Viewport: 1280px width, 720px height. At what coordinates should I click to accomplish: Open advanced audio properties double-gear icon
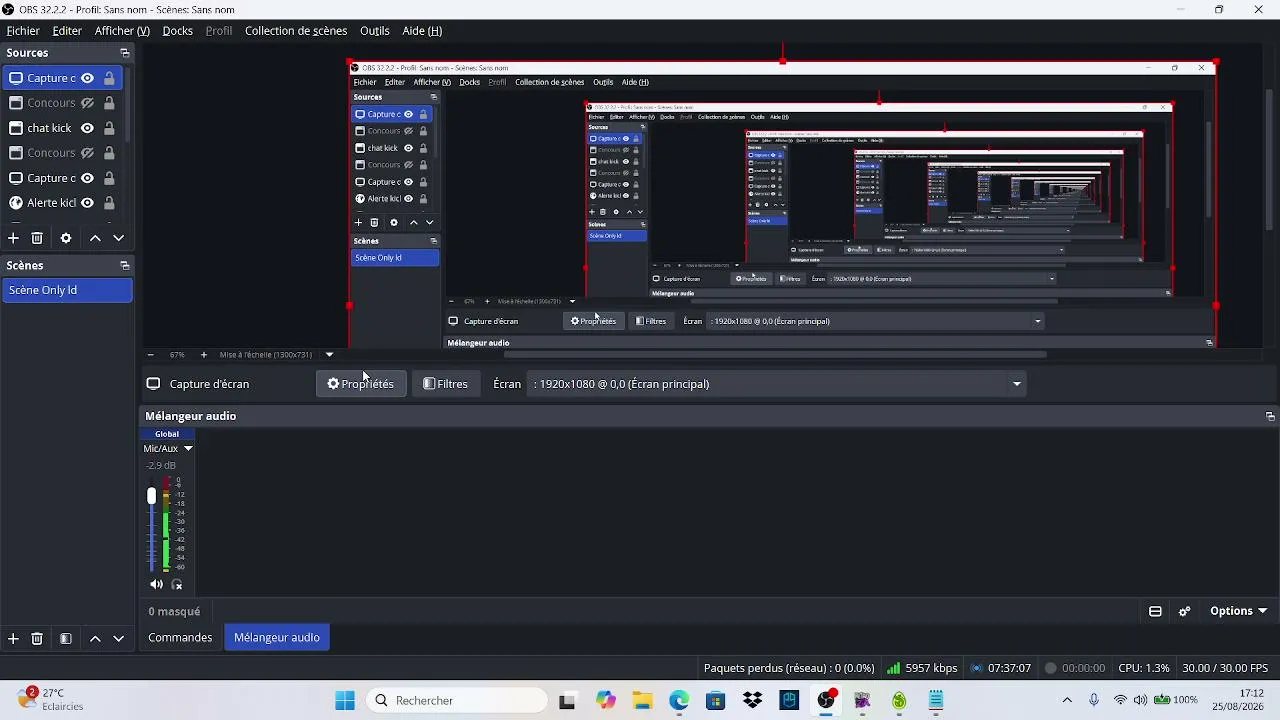1185,611
